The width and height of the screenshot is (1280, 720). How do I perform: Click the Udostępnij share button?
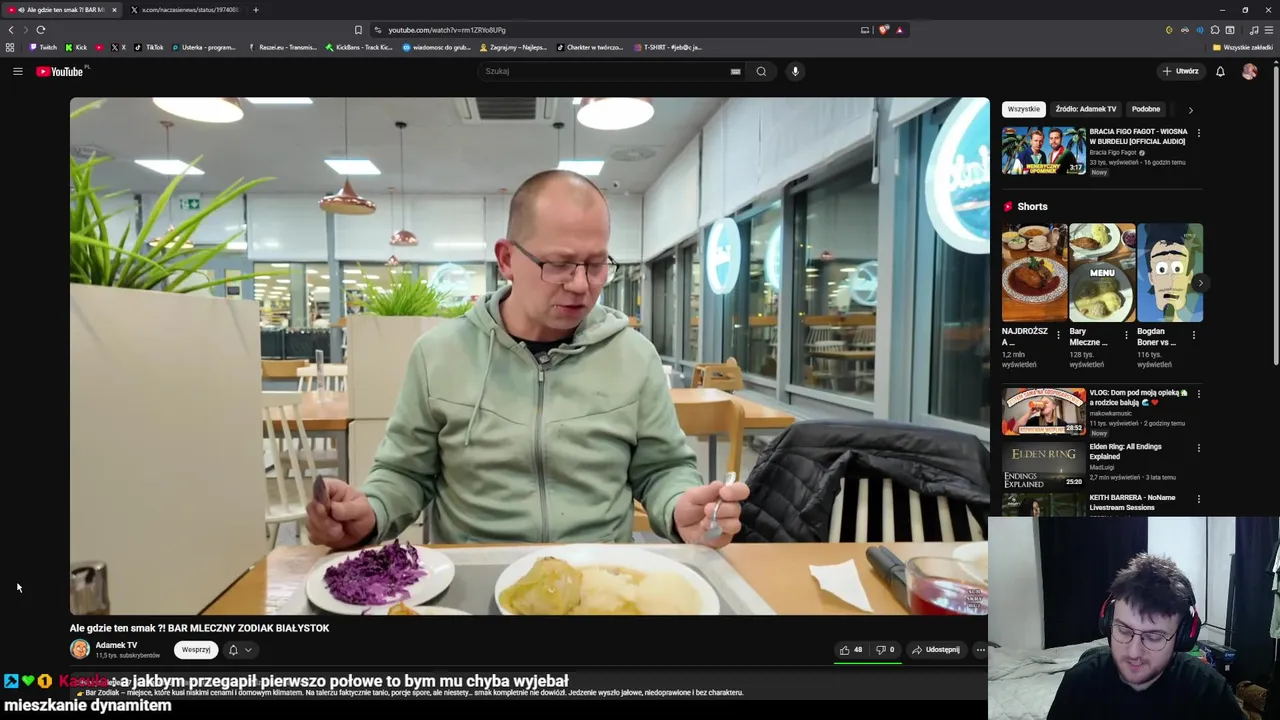[936, 650]
